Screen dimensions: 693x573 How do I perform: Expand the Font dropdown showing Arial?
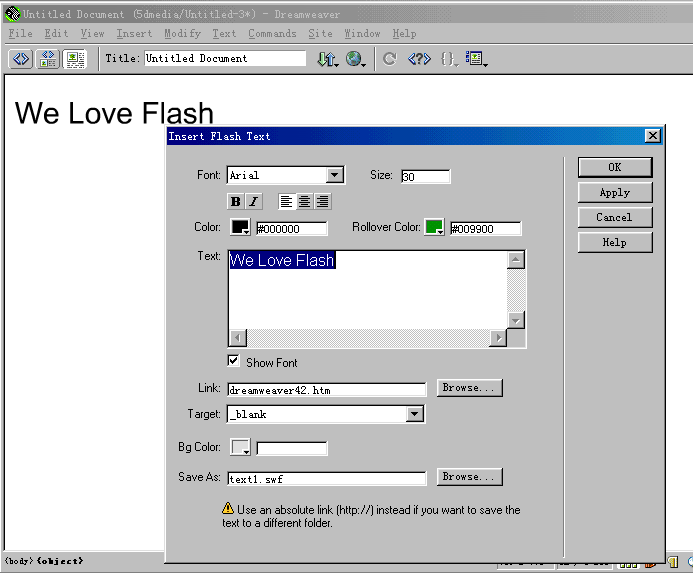point(335,175)
